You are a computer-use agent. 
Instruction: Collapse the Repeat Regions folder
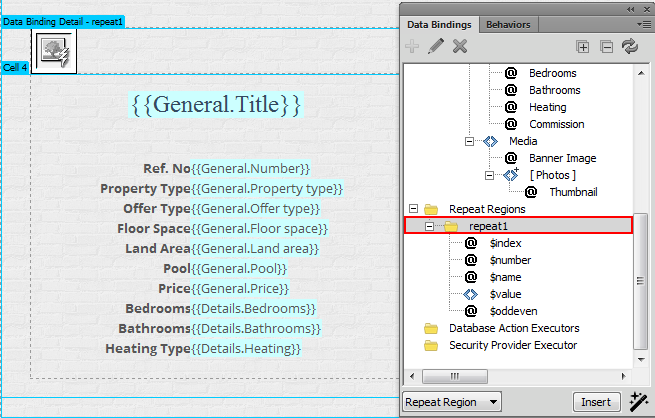[414, 208]
